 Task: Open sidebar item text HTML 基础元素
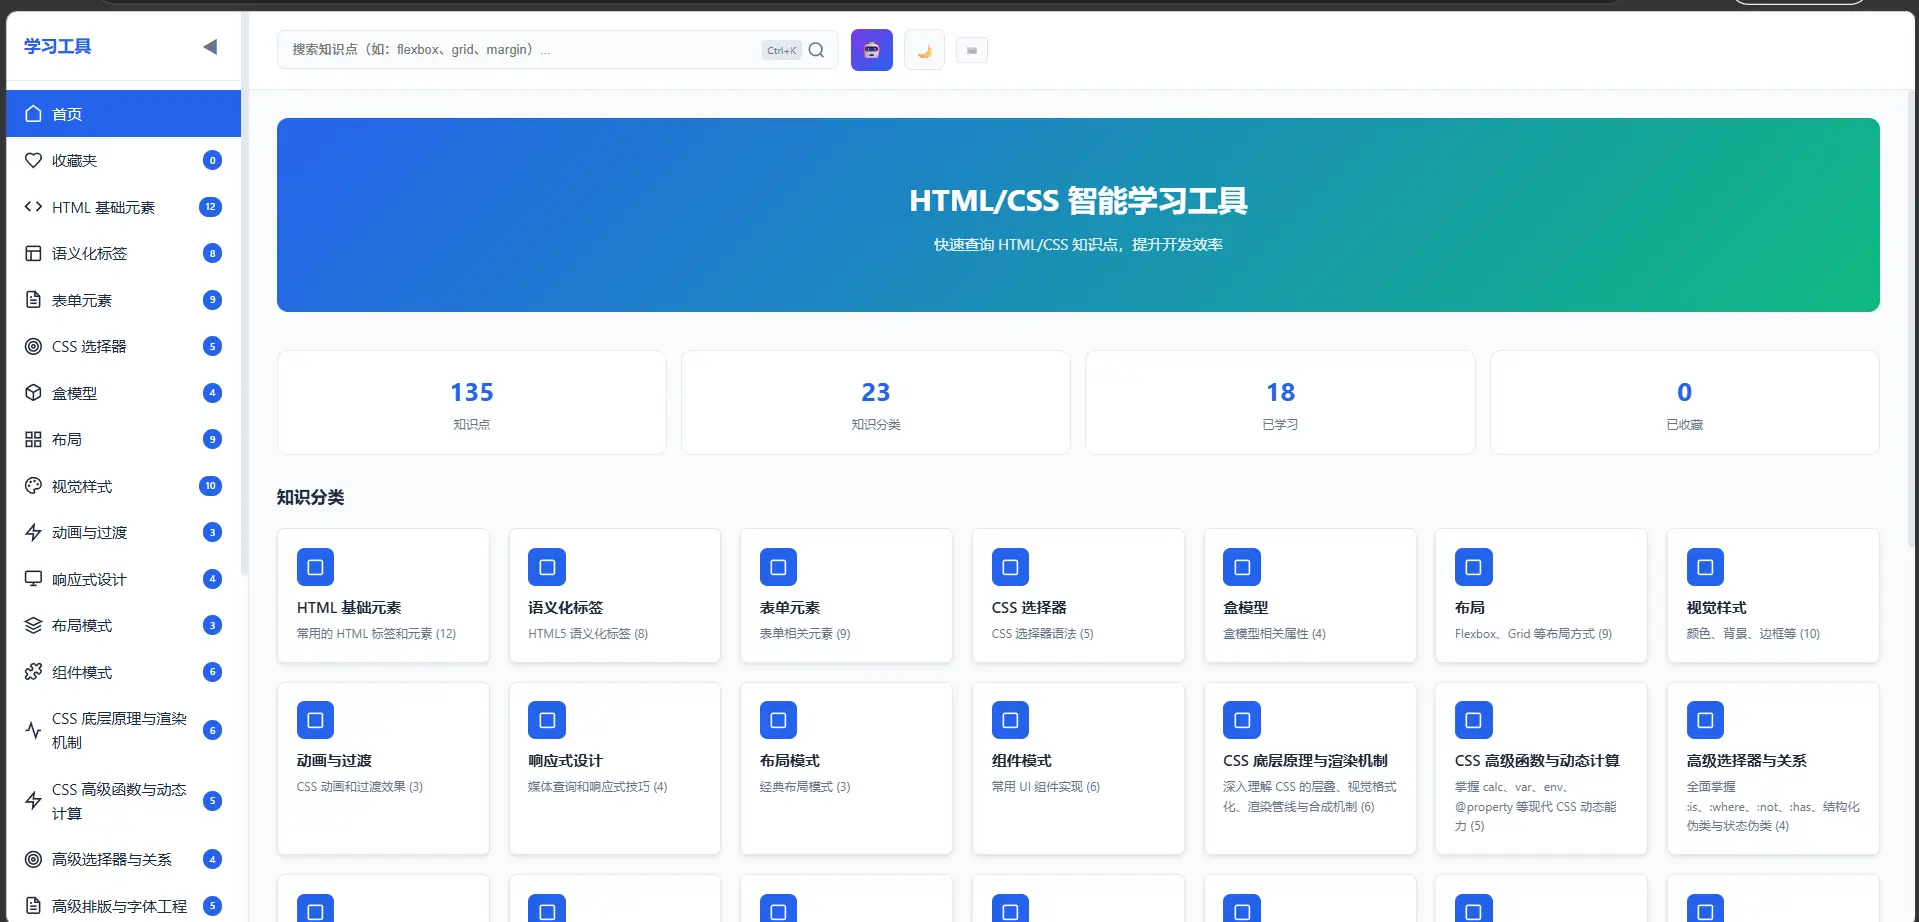(103, 207)
